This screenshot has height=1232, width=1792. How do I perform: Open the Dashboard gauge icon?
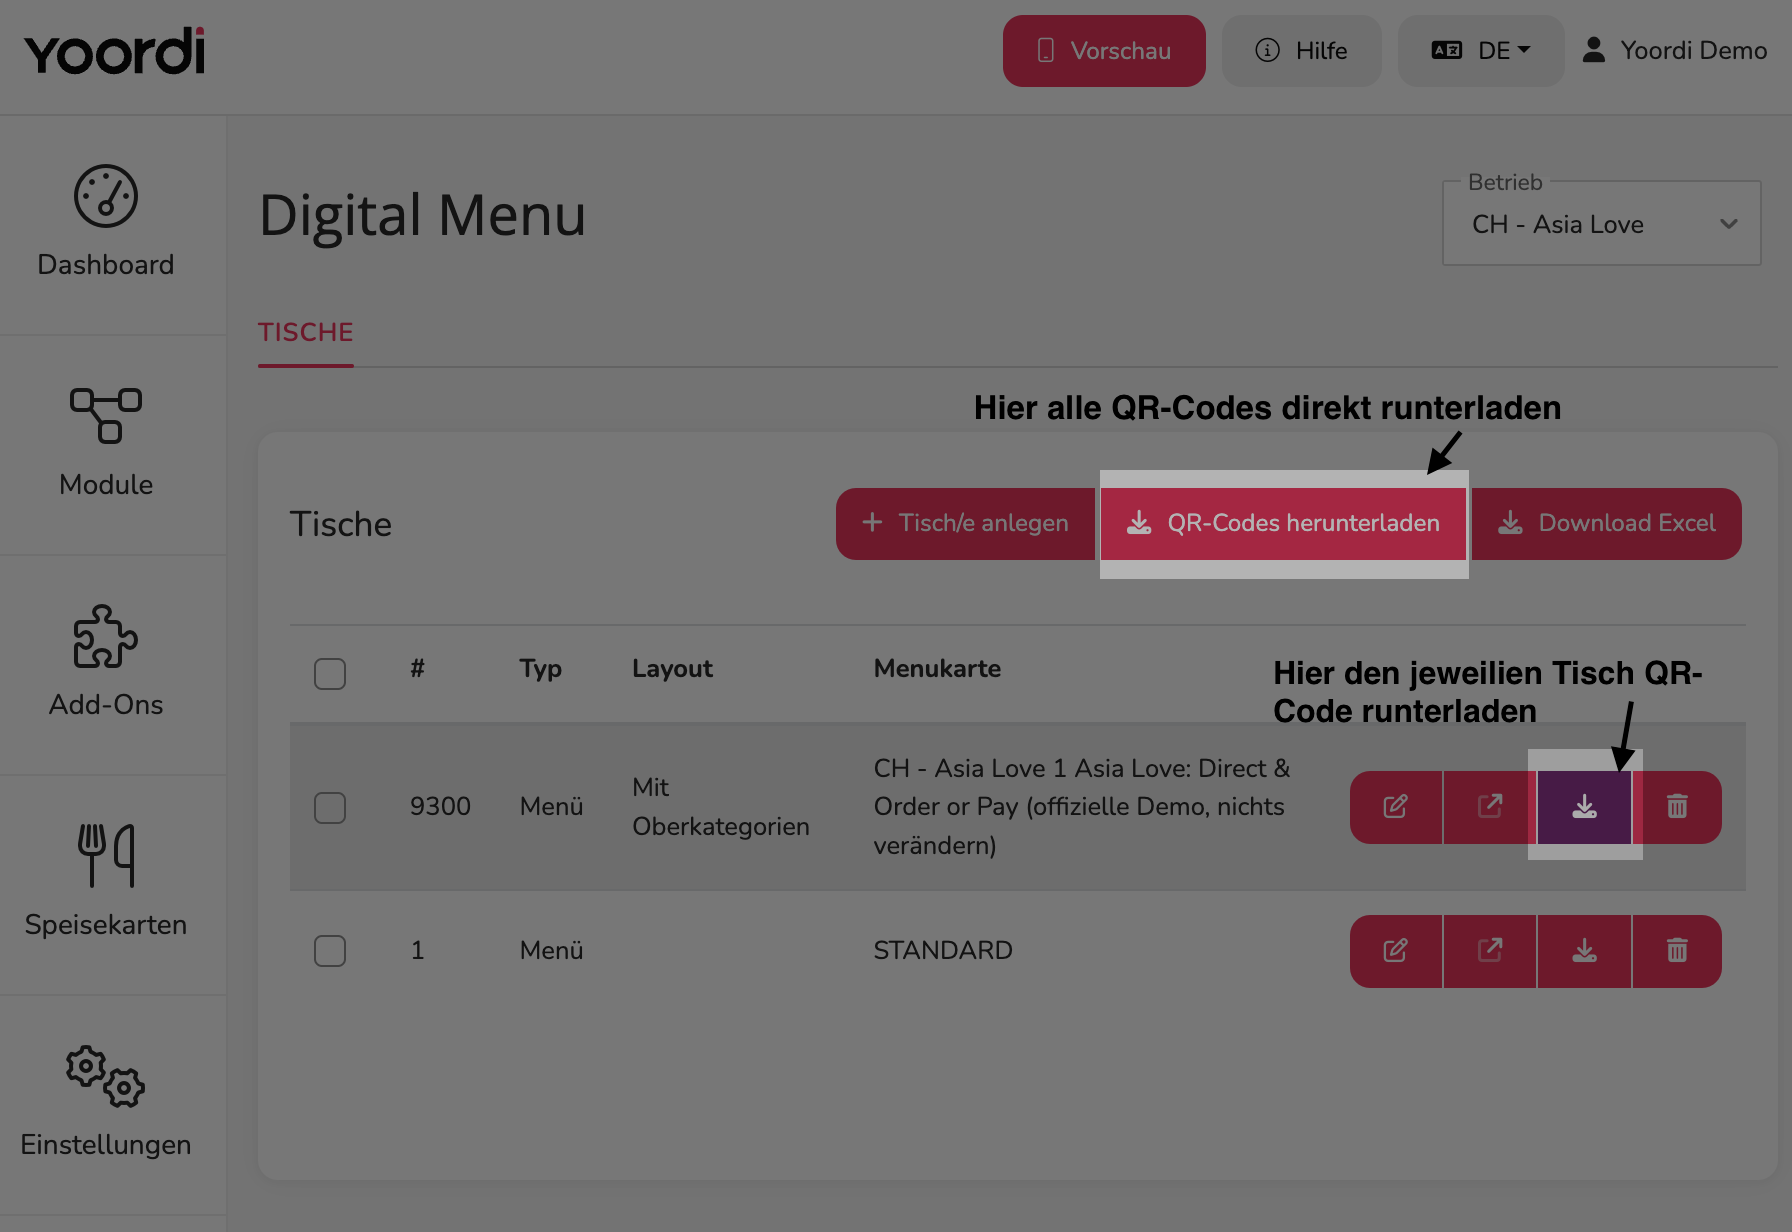pyautogui.click(x=106, y=196)
